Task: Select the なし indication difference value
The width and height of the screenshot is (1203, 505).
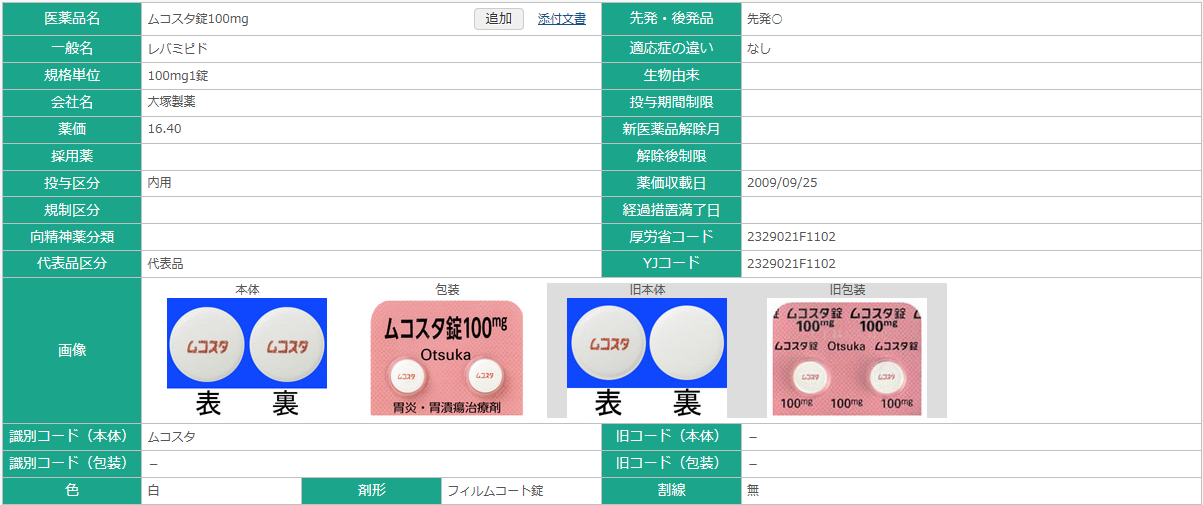Action: 759,48
